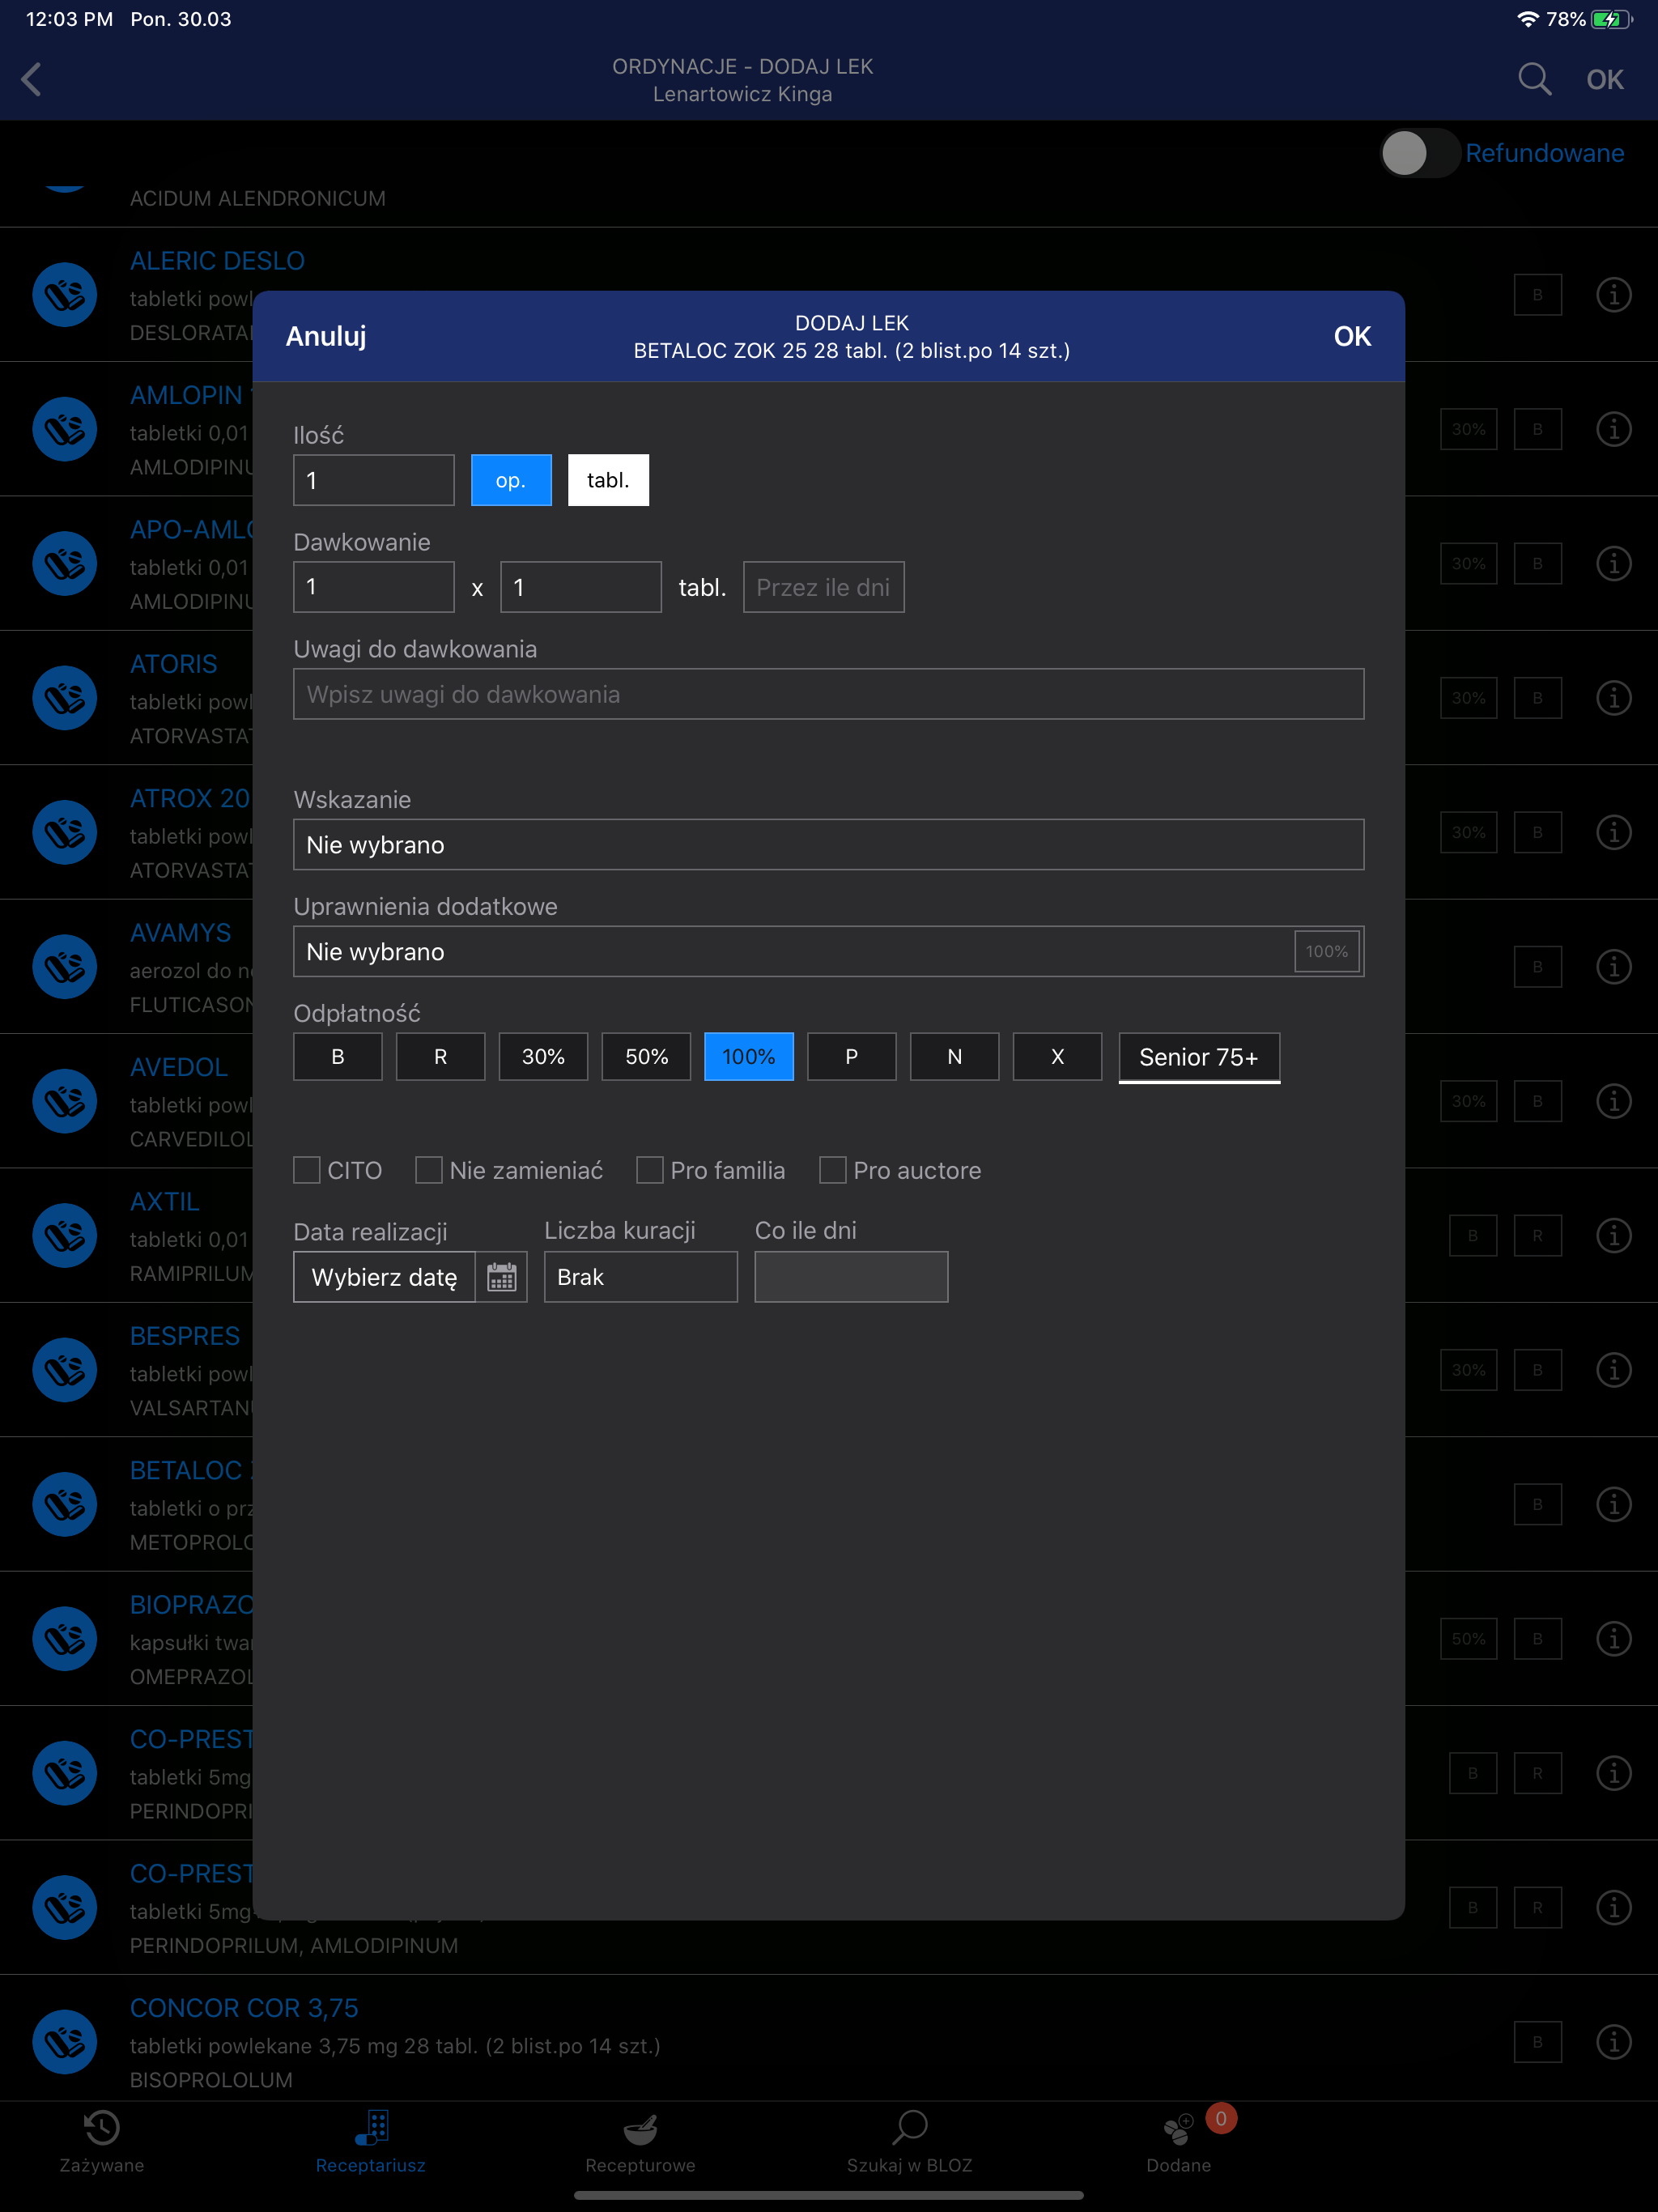Tap pill icon beside ATORIS
This screenshot has width=1658, height=2212.
pos(65,698)
